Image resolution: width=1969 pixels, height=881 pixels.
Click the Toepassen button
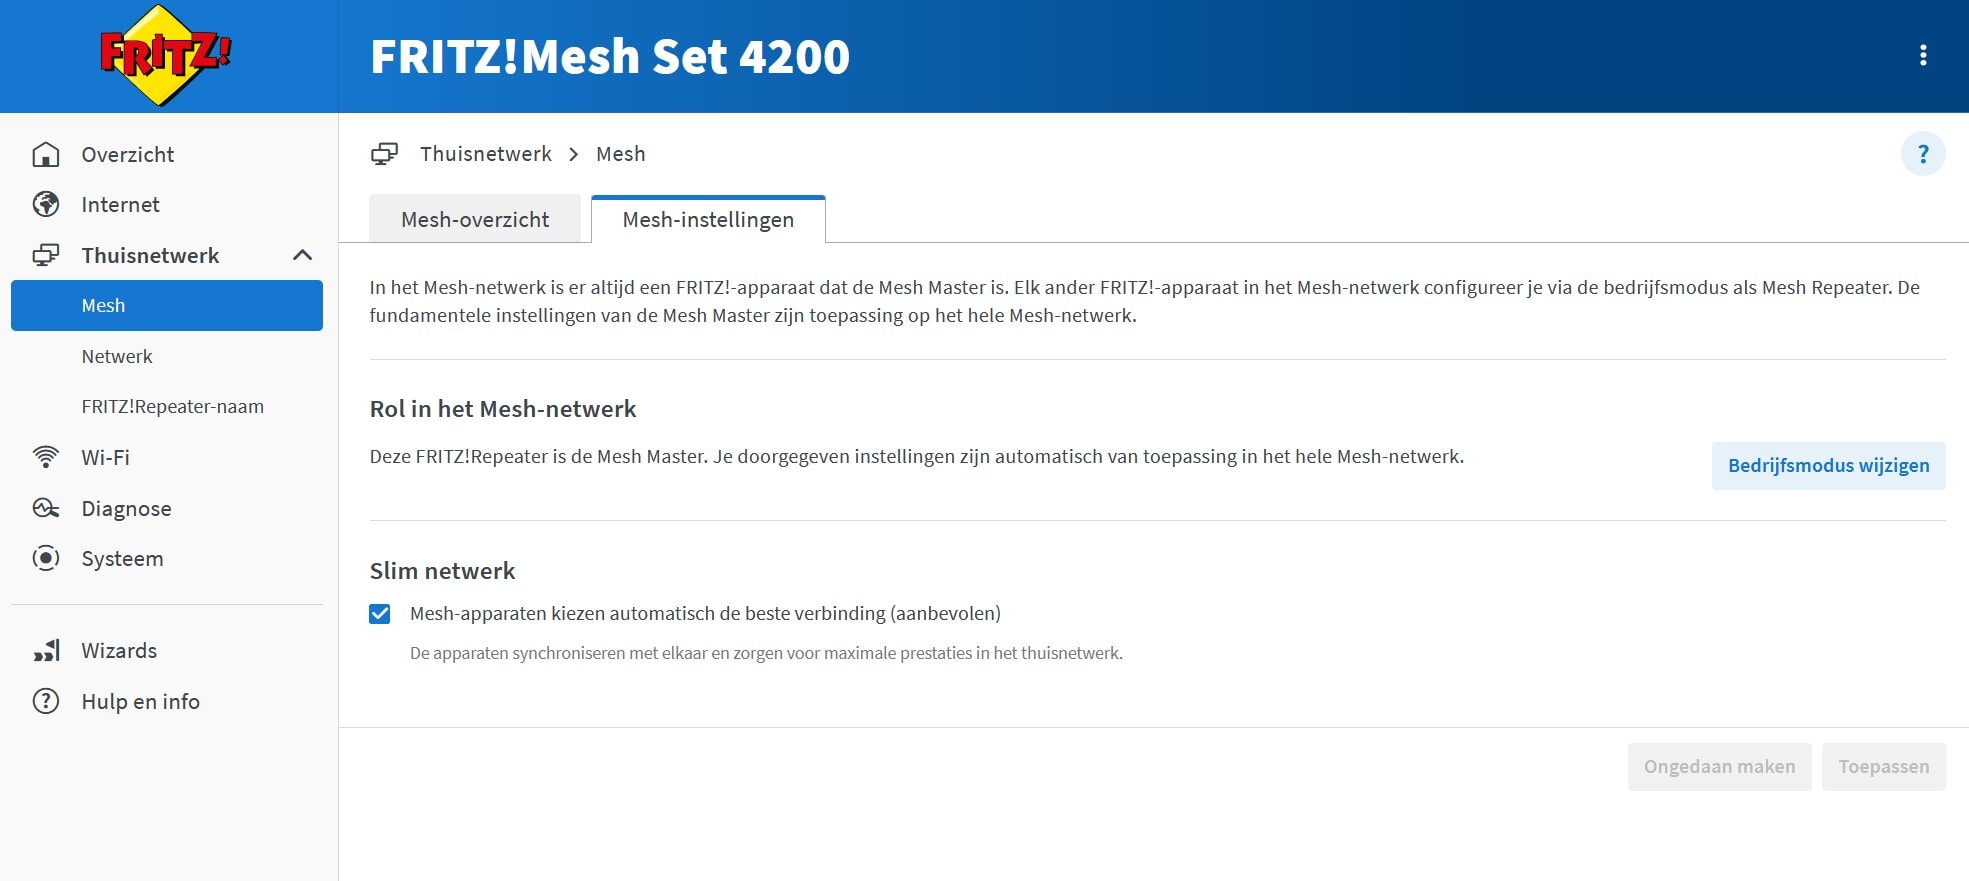click(x=1883, y=767)
